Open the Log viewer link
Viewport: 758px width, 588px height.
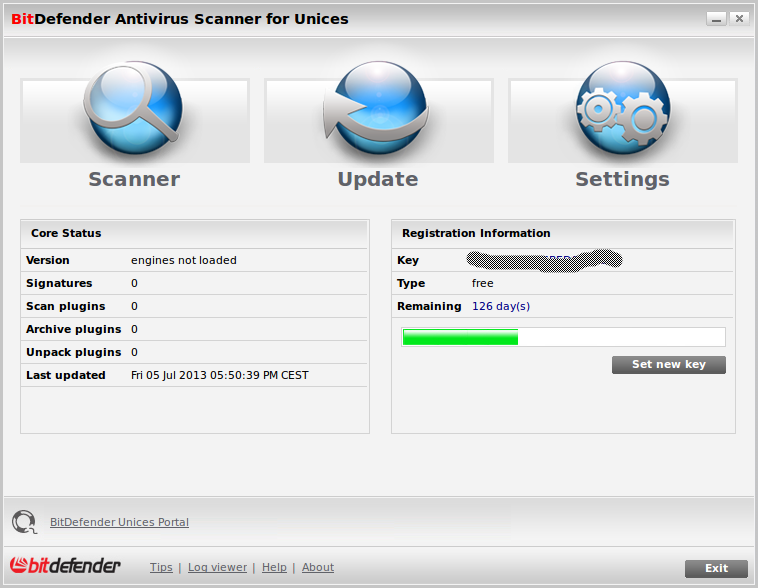coord(217,567)
